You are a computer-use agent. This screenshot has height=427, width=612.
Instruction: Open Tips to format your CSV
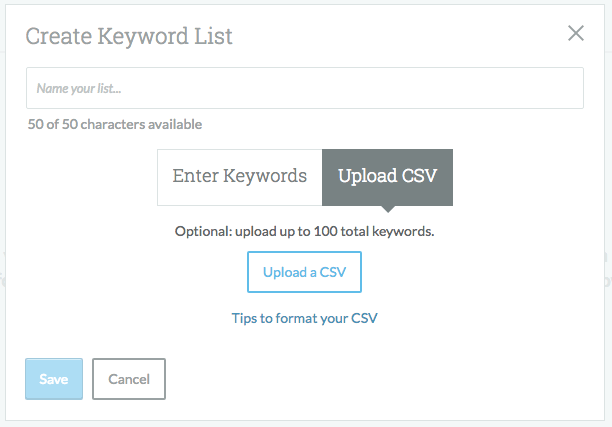click(x=304, y=318)
